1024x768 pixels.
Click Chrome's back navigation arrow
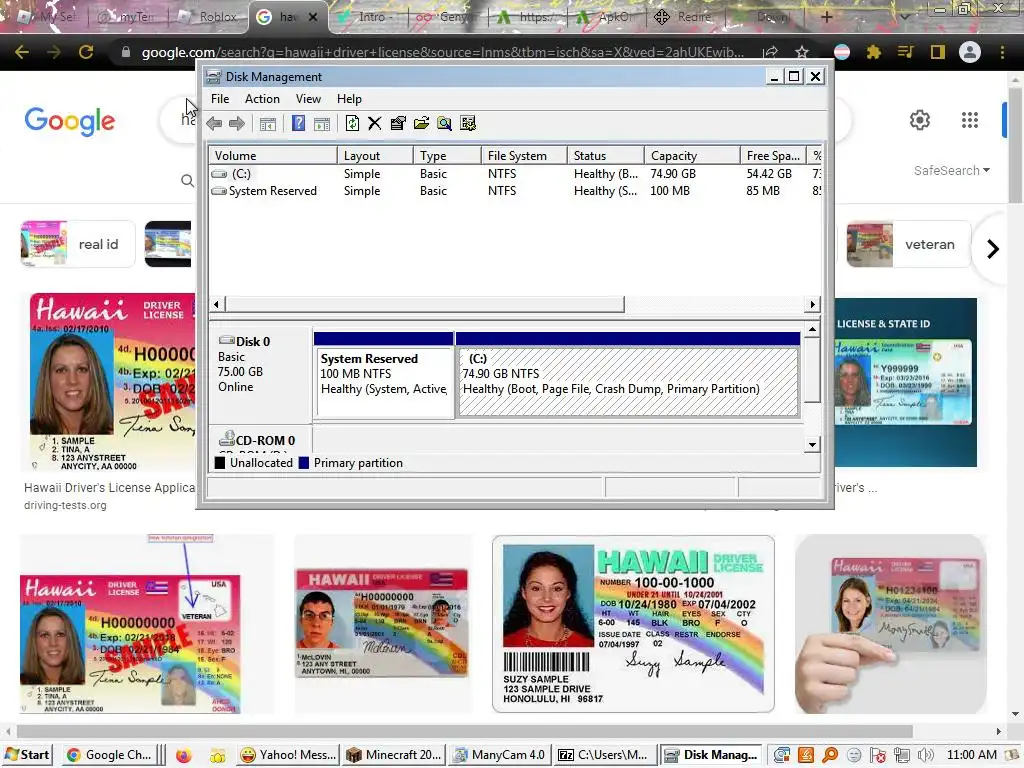[x=22, y=52]
